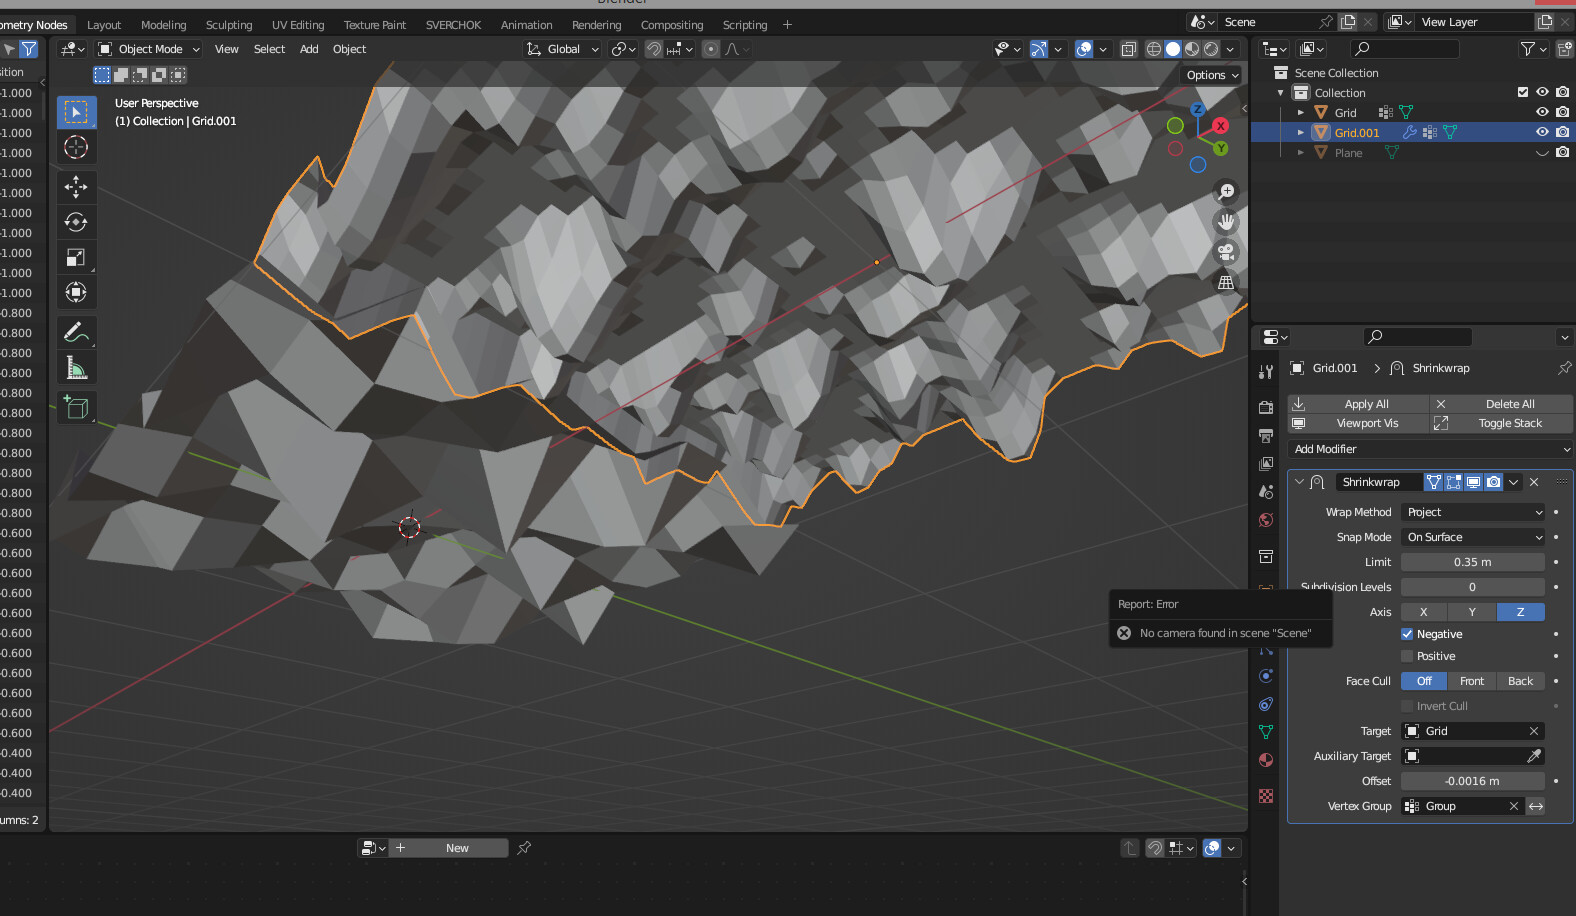
Task: Open the Global transform orientation dropdown
Action: 563,49
